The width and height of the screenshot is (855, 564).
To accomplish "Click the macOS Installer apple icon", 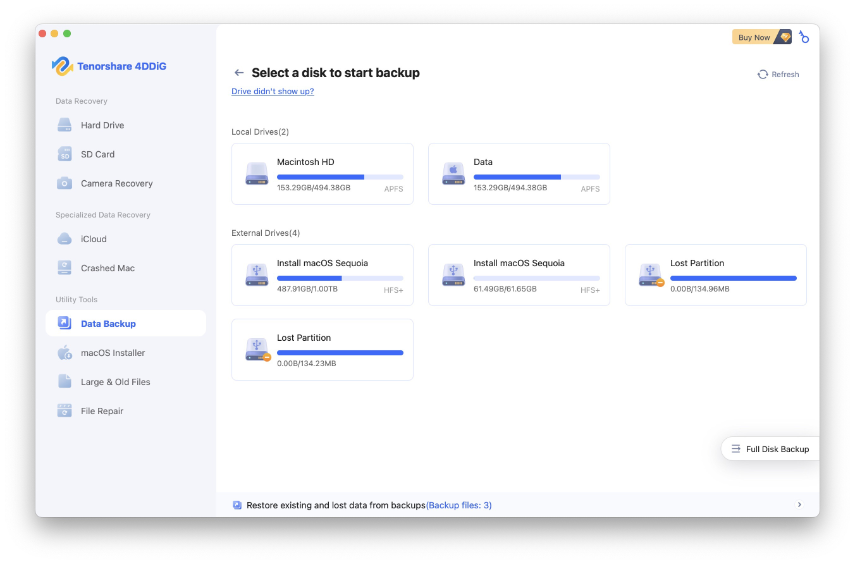I will point(64,353).
